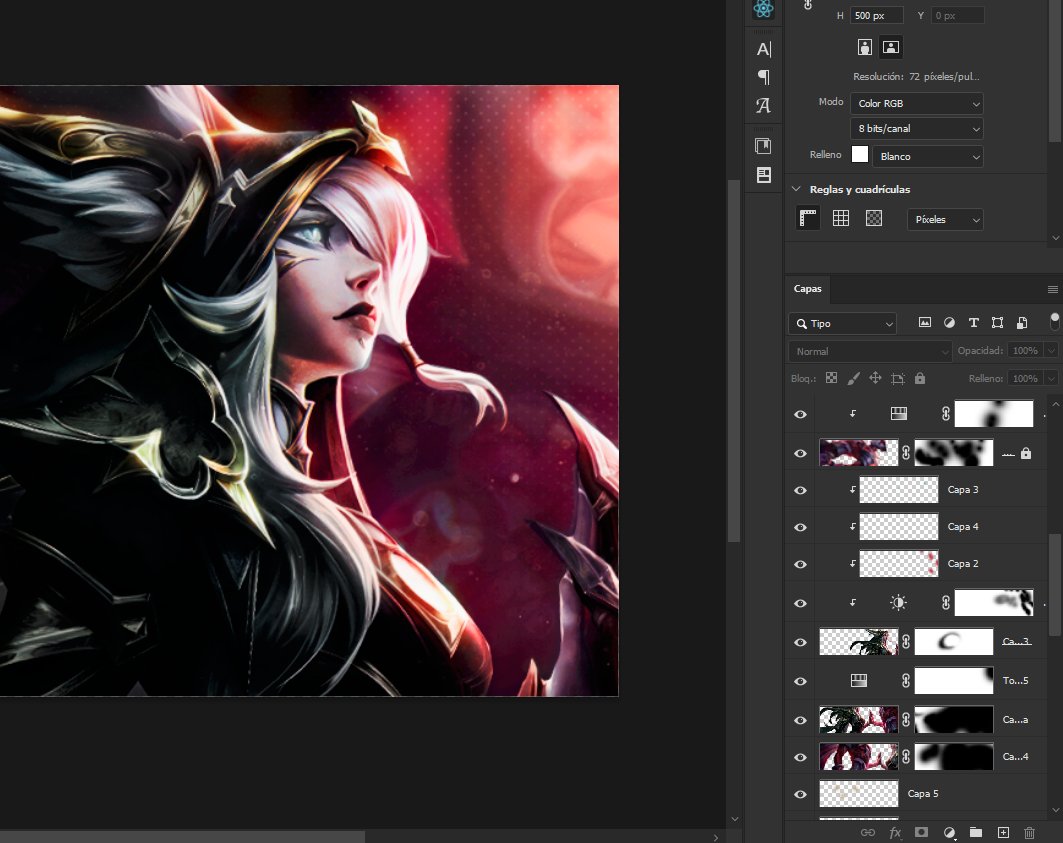This screenshot has height=843, width=1063.
Task: Lock layer position icon
Action: point(875,378)
